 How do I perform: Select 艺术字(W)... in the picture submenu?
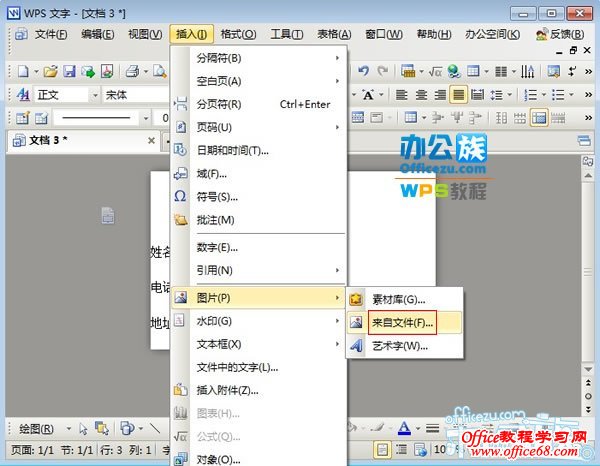tap(404, 346)
